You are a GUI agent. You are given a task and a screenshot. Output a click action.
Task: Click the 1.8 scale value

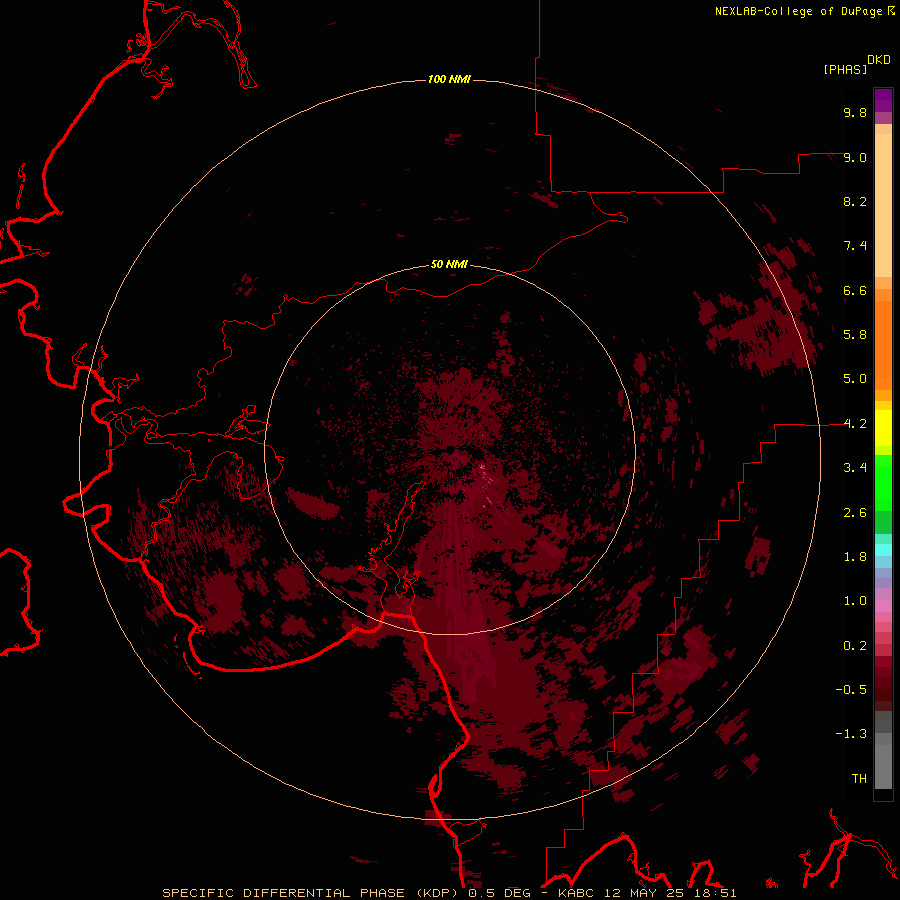pyautogui.click(x=855, y=557)
